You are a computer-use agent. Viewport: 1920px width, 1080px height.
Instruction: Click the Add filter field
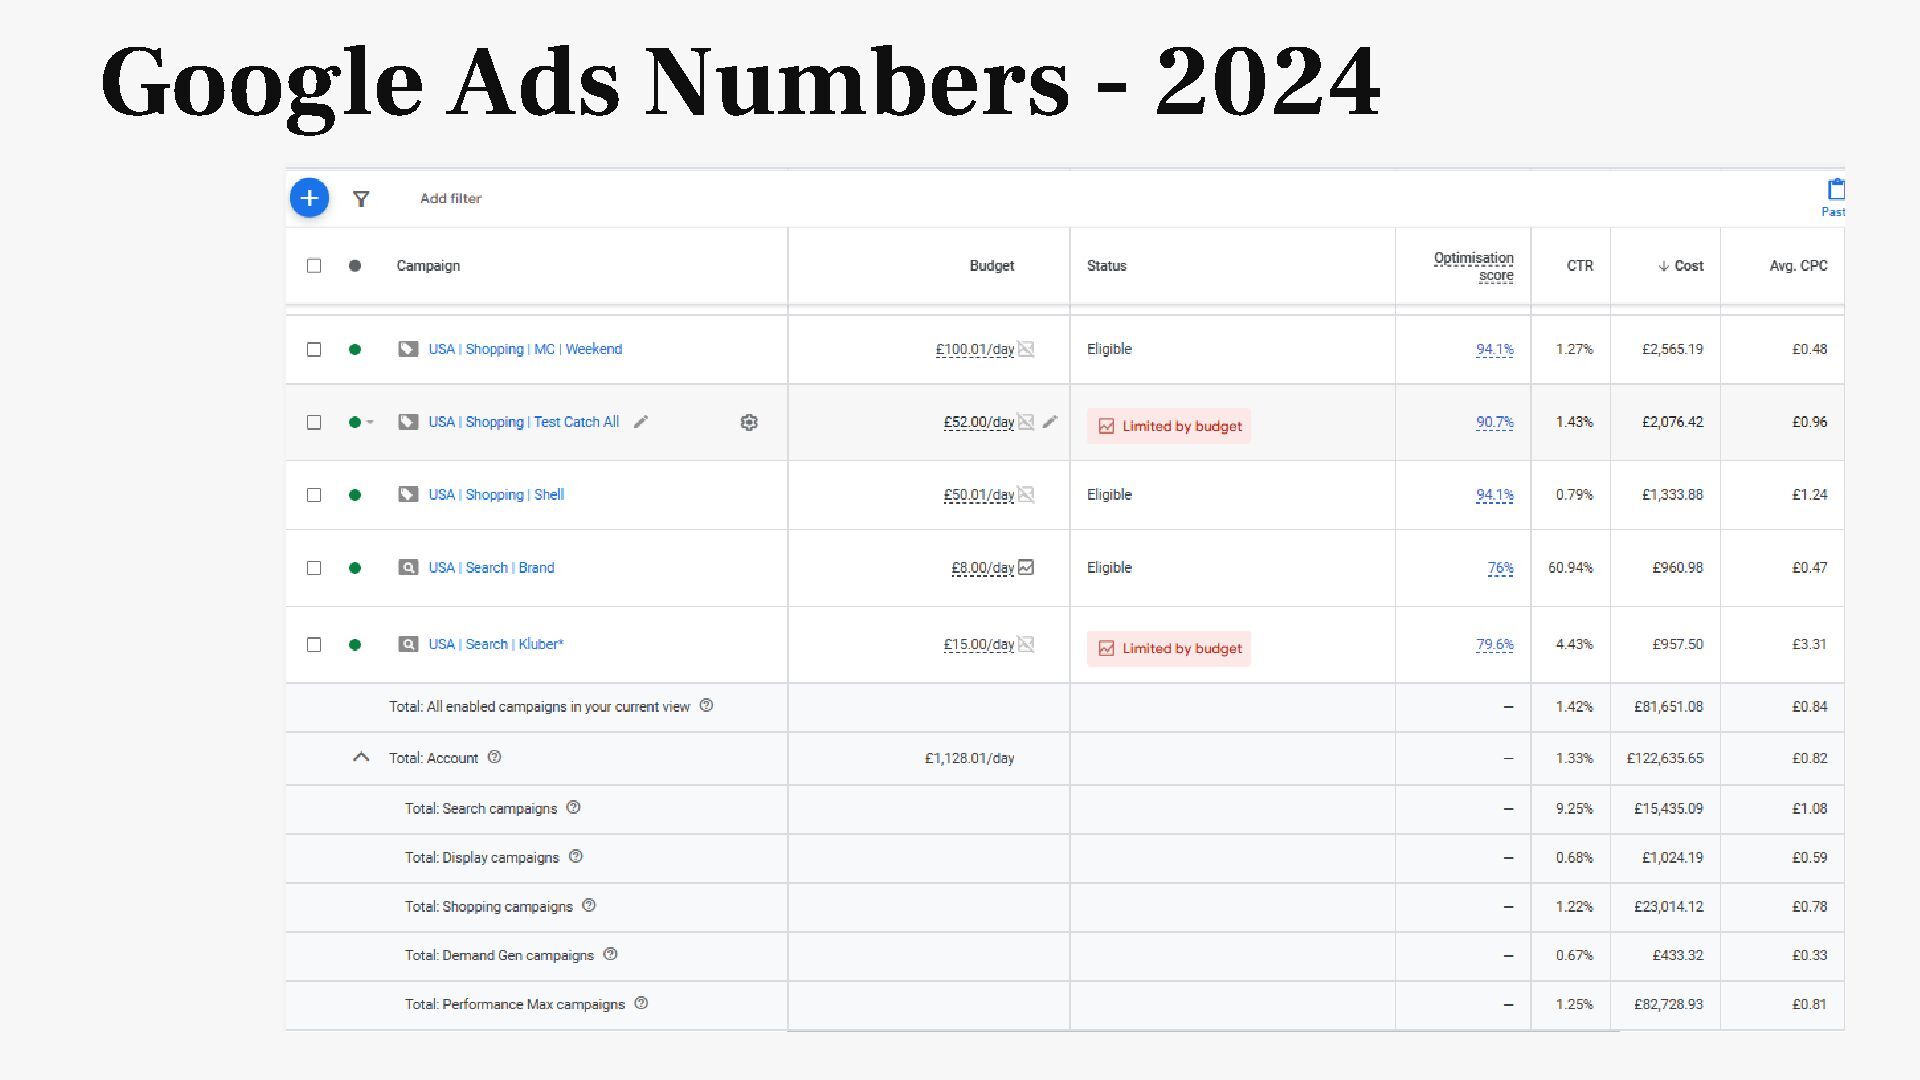(451, 199)
